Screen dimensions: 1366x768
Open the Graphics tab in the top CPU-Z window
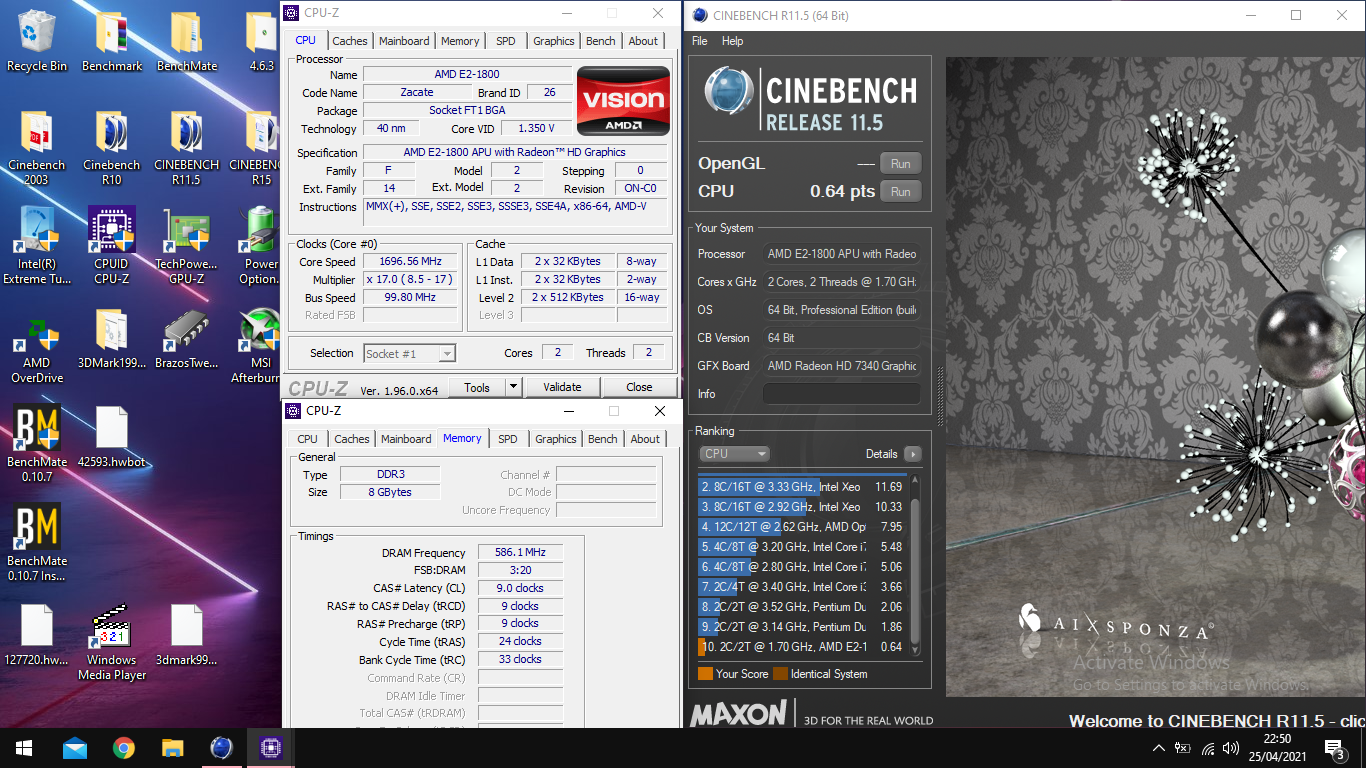pyautogui.click(x=554, y=41)
